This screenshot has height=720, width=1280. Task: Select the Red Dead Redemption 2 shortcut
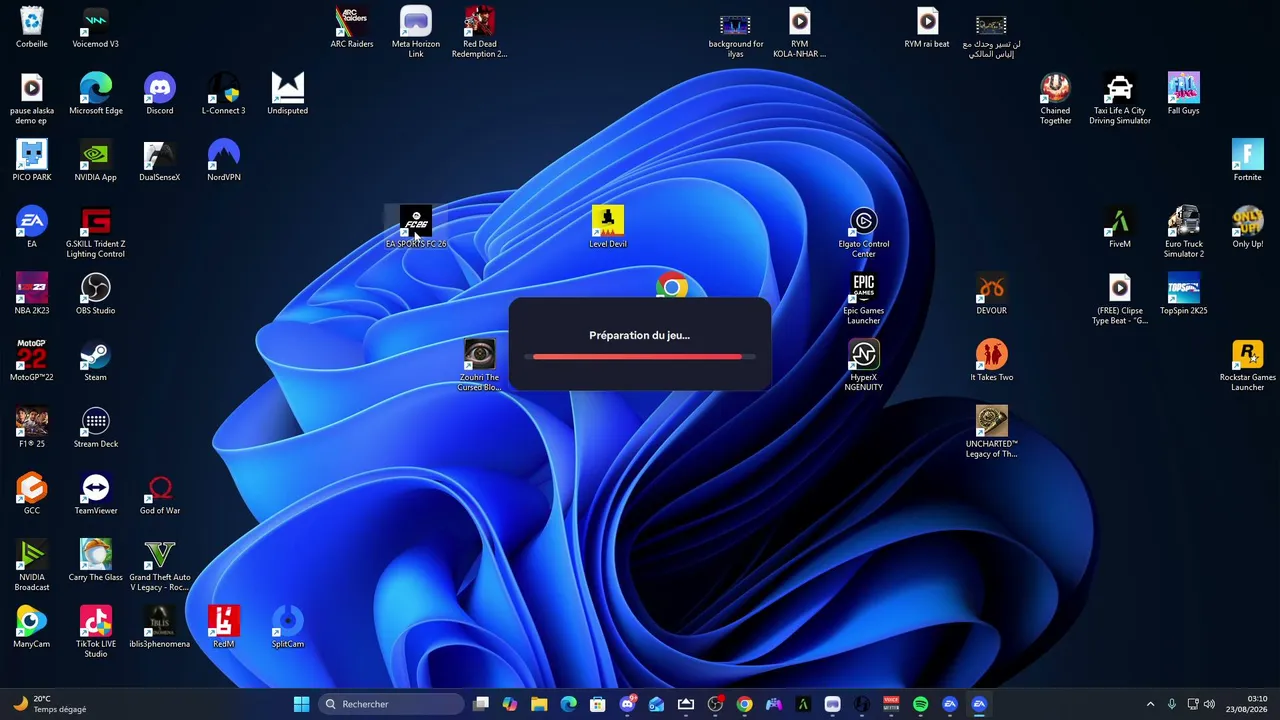pos(480,32)
